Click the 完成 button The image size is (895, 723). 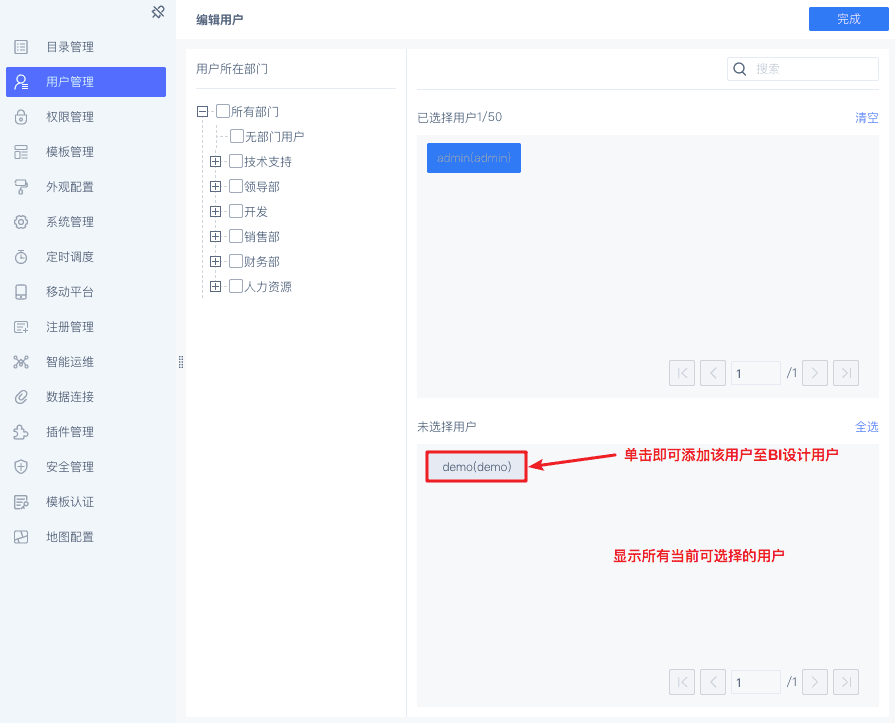[x=849, y=19]
